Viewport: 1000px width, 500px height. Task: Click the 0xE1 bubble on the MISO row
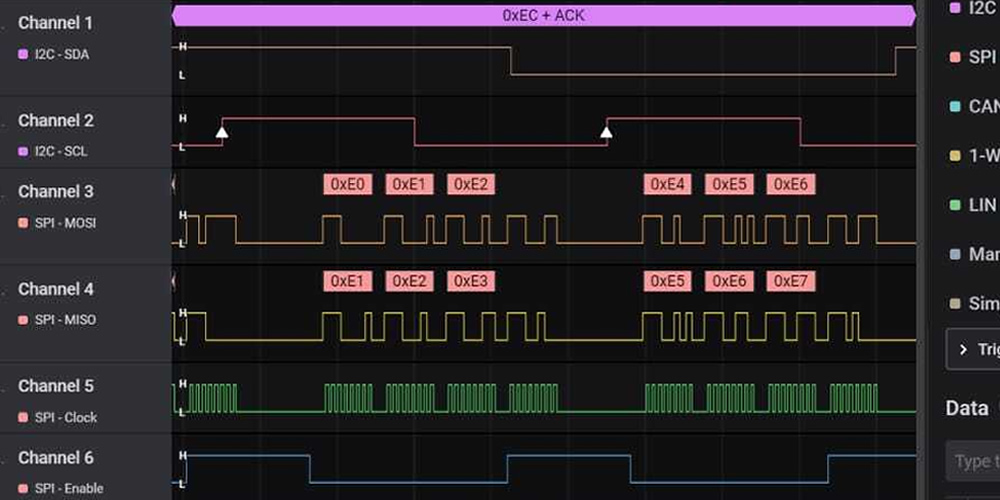pos(348,281)
